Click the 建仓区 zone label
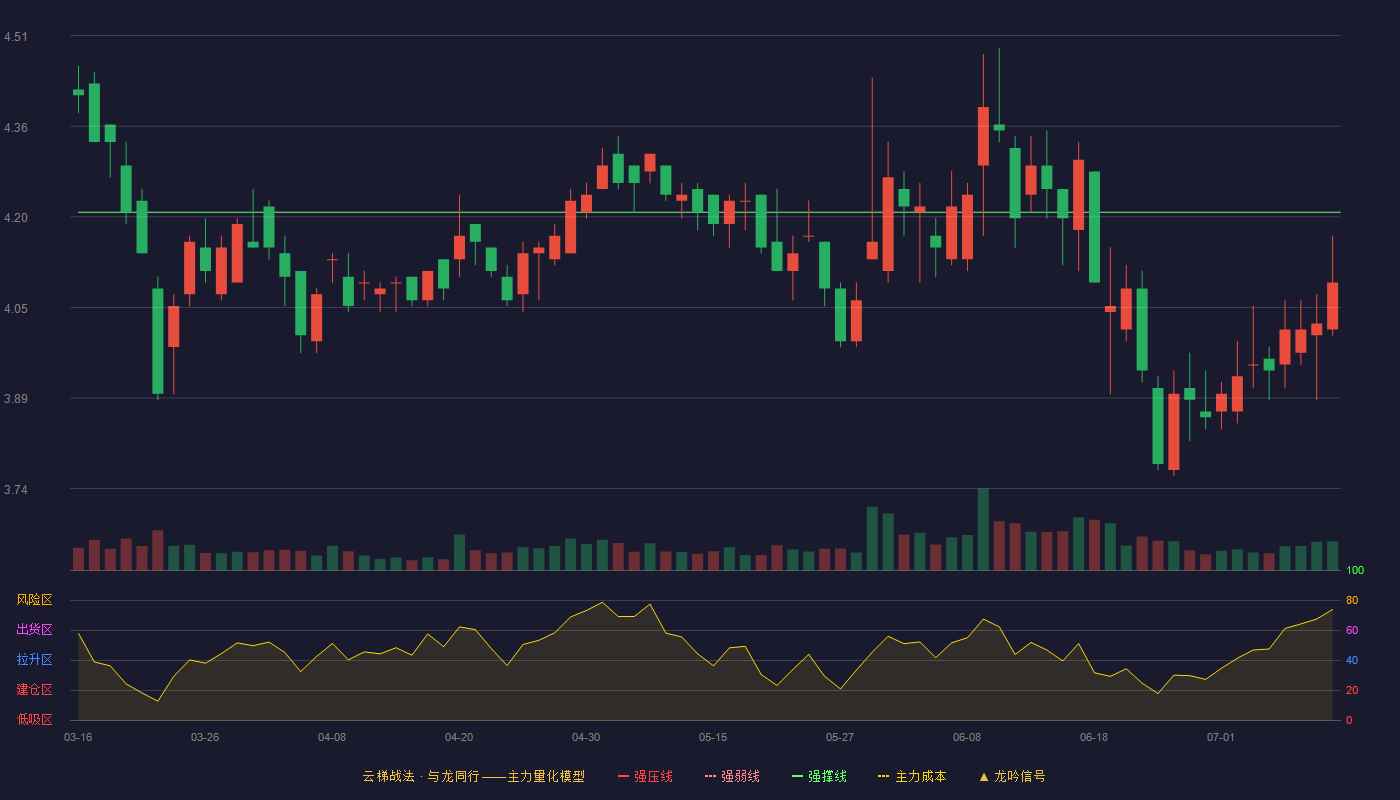Image resolution: width=1400 pixels, height=800 pixels. pyautogui.click(x=34, y=690)
